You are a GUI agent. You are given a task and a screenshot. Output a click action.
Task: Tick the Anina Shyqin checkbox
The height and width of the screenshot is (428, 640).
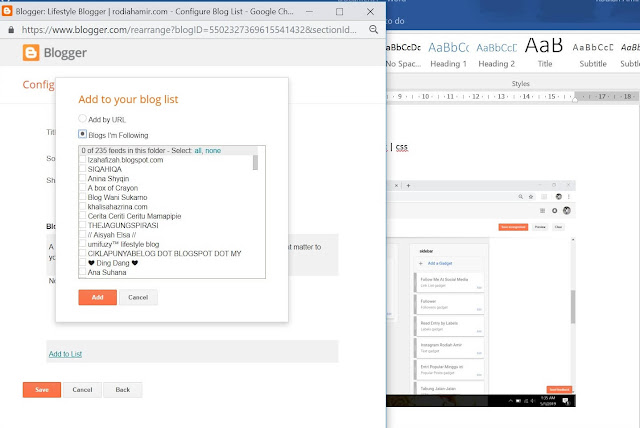point(82,178)
